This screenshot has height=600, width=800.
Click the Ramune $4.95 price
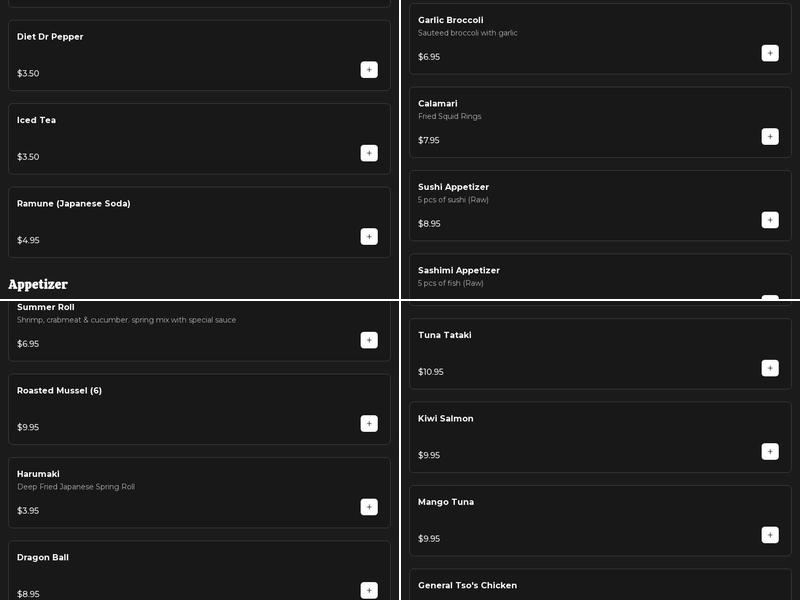[x=28, y=240]
